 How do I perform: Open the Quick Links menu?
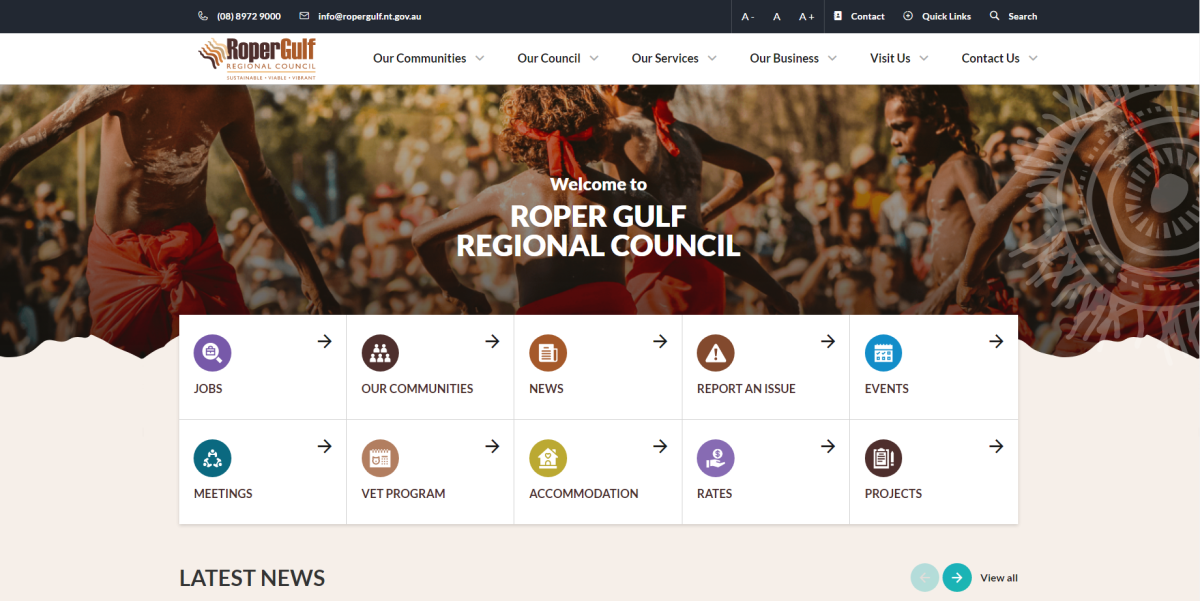[936, 16]
